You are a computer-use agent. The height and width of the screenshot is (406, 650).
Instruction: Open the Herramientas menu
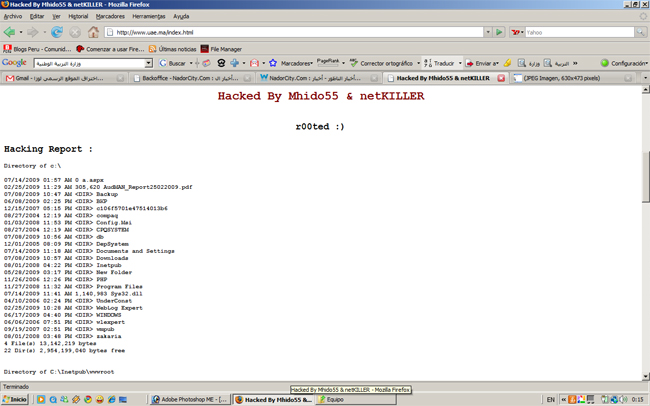pyautogui.click(x=149, y=16)
